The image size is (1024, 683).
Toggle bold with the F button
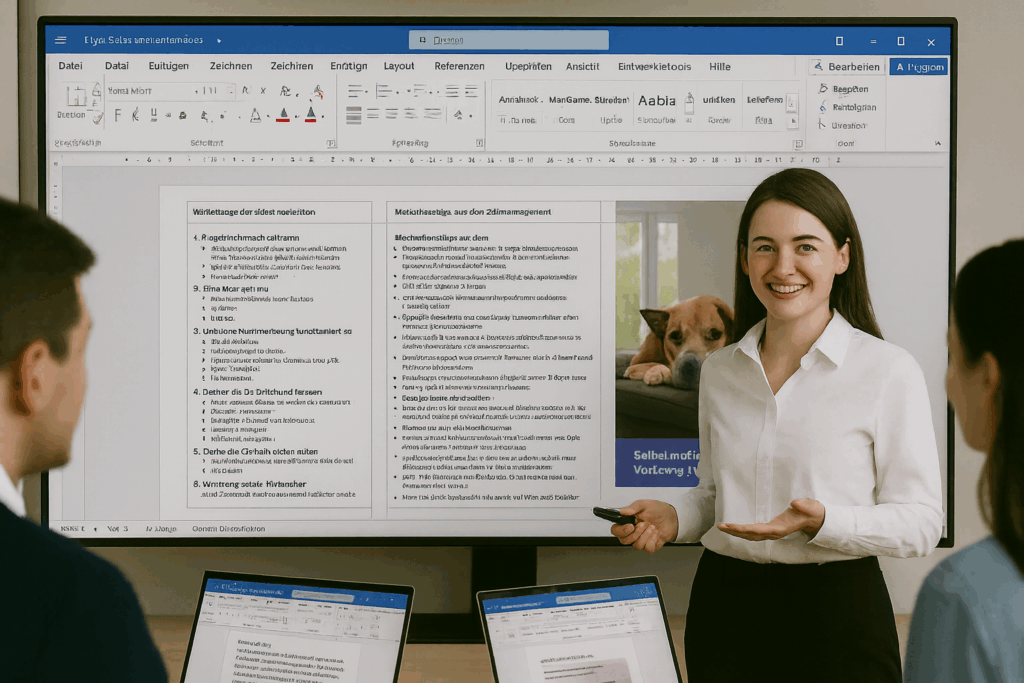pyautogui.click(x=118, y=116)
